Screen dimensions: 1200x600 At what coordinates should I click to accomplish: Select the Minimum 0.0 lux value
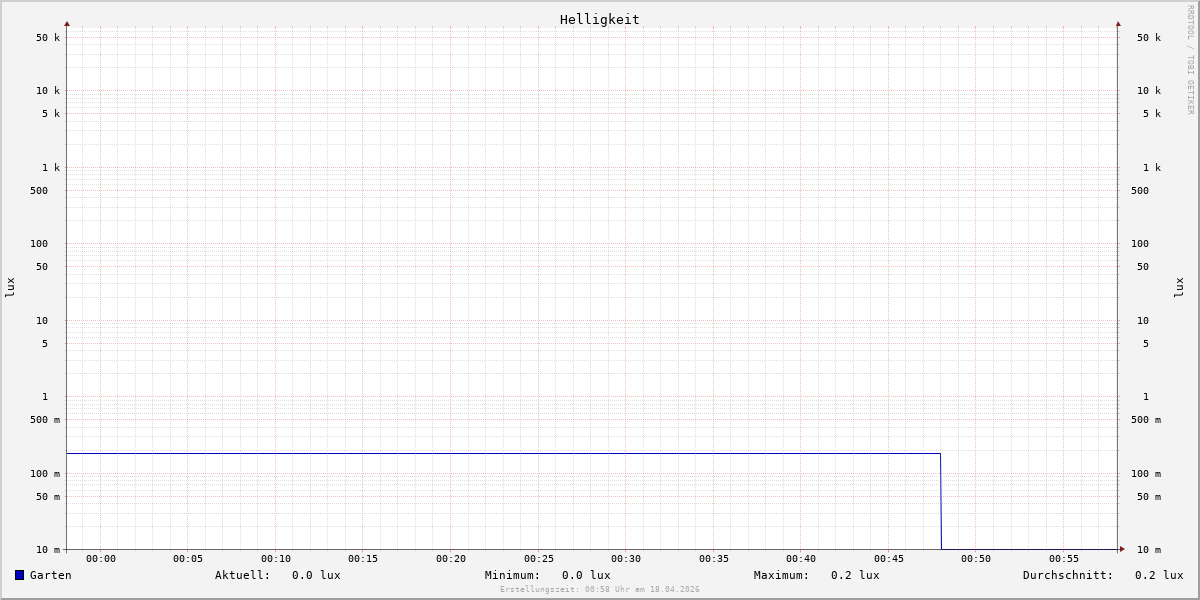(x=586, y=575)
